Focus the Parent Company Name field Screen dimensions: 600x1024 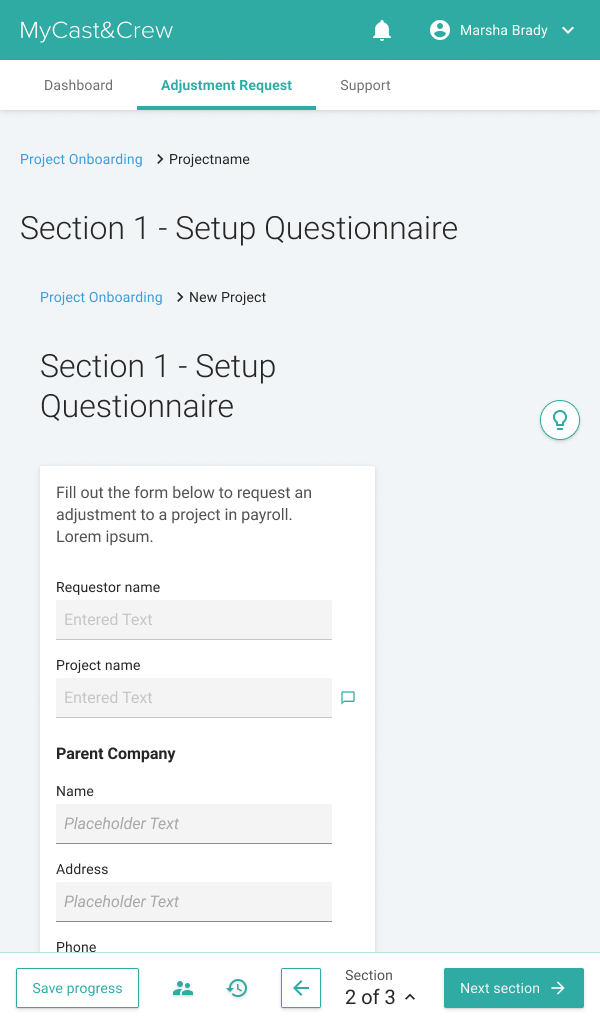click(x=194, y=824)
